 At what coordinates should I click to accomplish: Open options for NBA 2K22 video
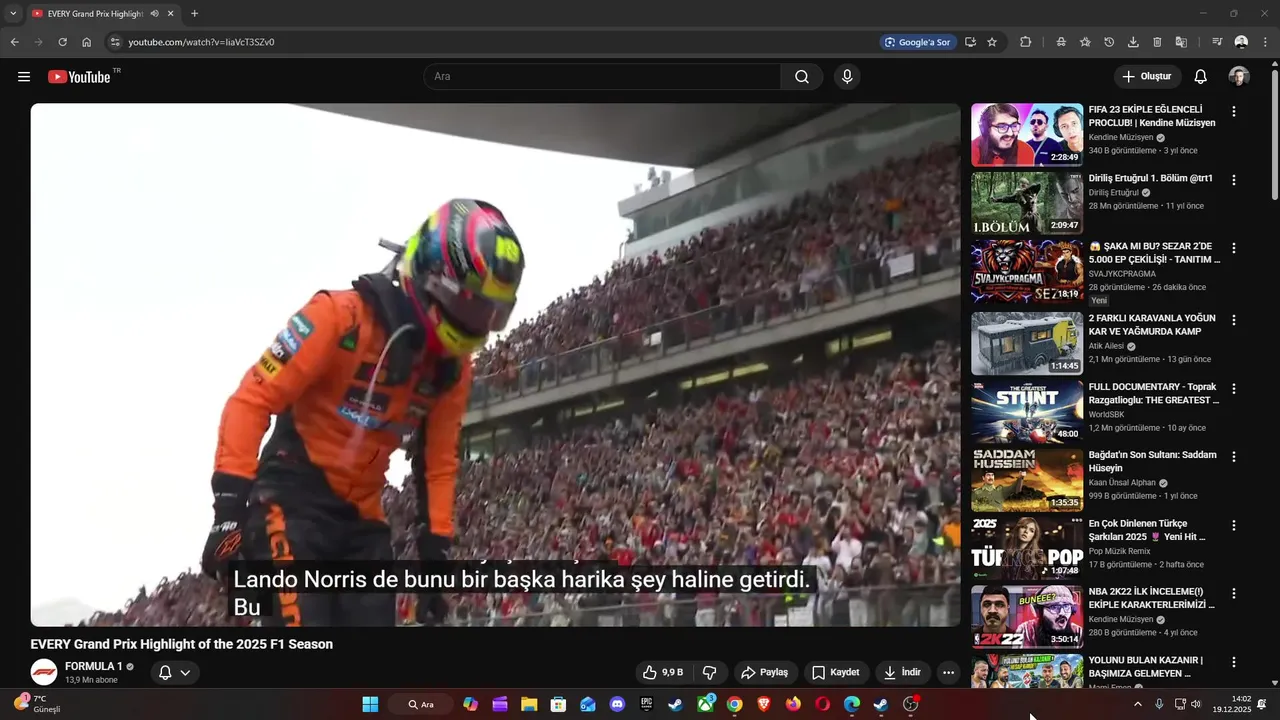[x=1233, y=593]
